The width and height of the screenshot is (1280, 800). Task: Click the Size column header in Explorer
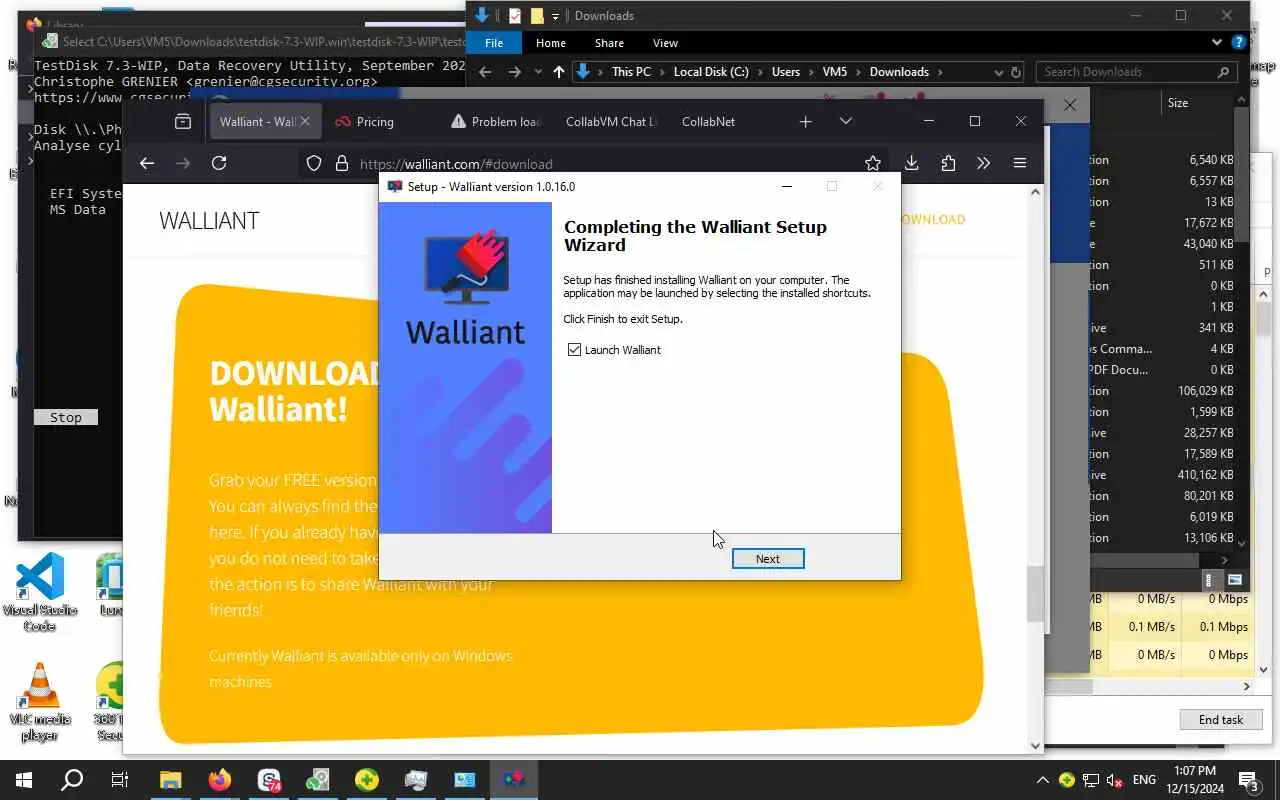(x=1178, y=103)
